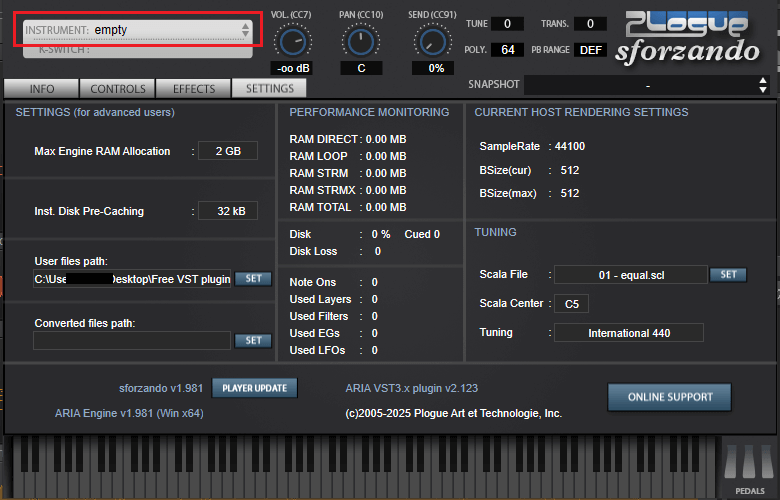This screenshot has height=500, width=780.
Task: Click the sforzando v1.981 text
Action: click(161, 388)
